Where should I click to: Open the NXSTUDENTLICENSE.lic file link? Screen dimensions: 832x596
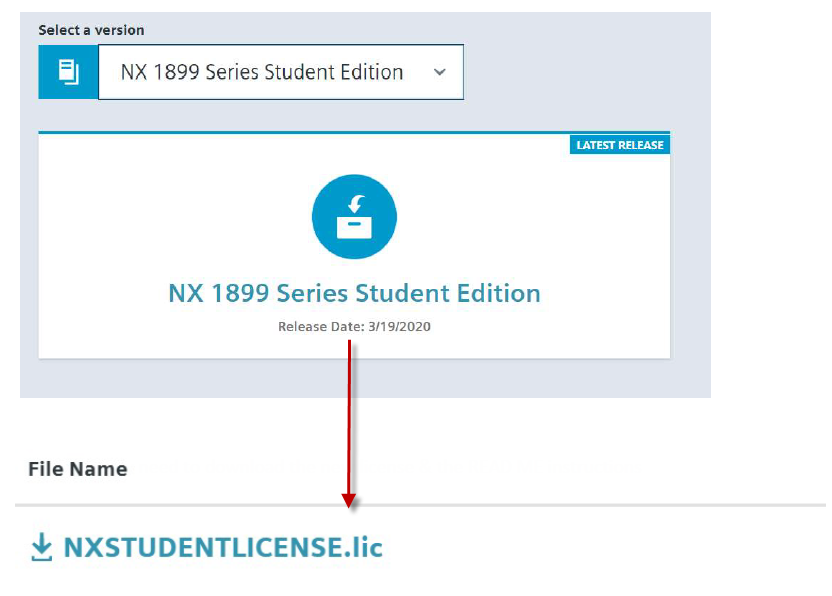222,547
